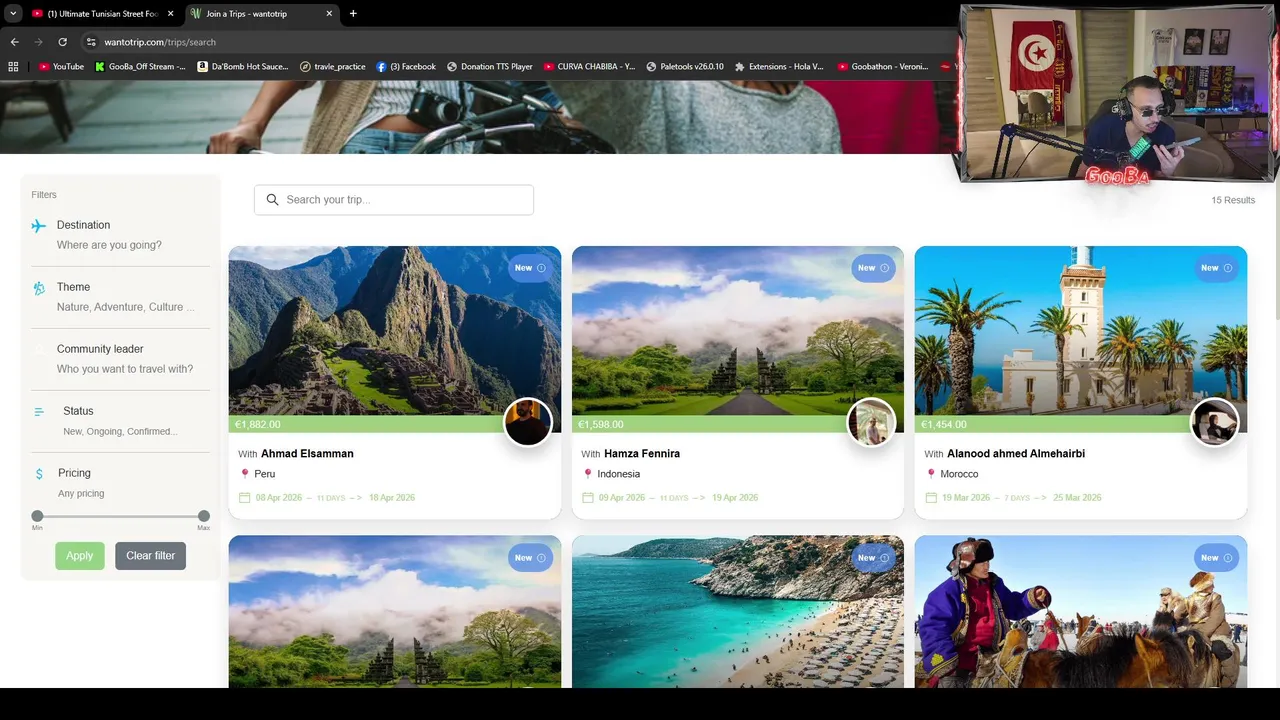Click the Min pricing slider handle
This screenshot has height=720, width=1280.
pos(37,516)
